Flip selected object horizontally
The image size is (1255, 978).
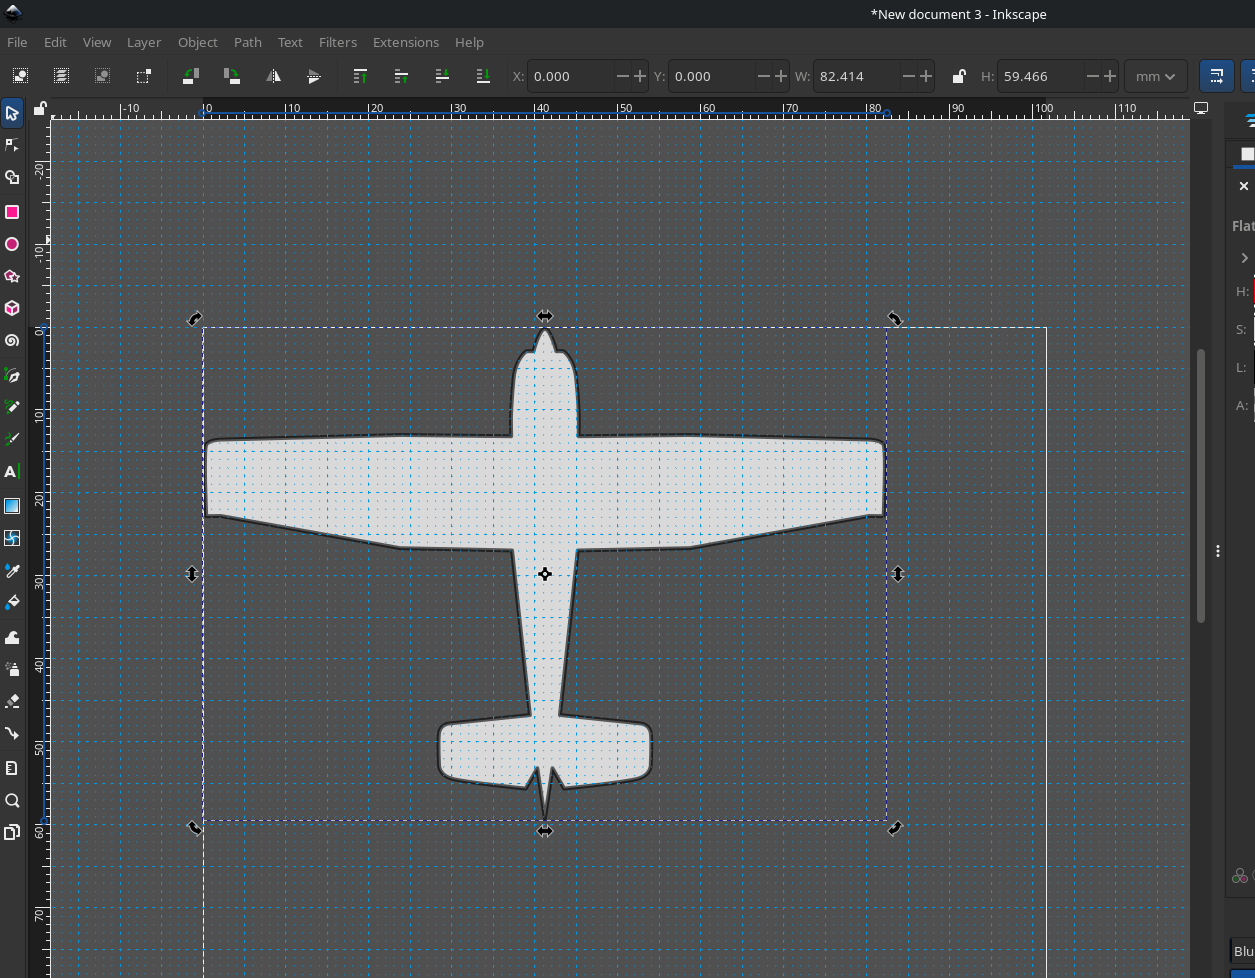[273, 76]
